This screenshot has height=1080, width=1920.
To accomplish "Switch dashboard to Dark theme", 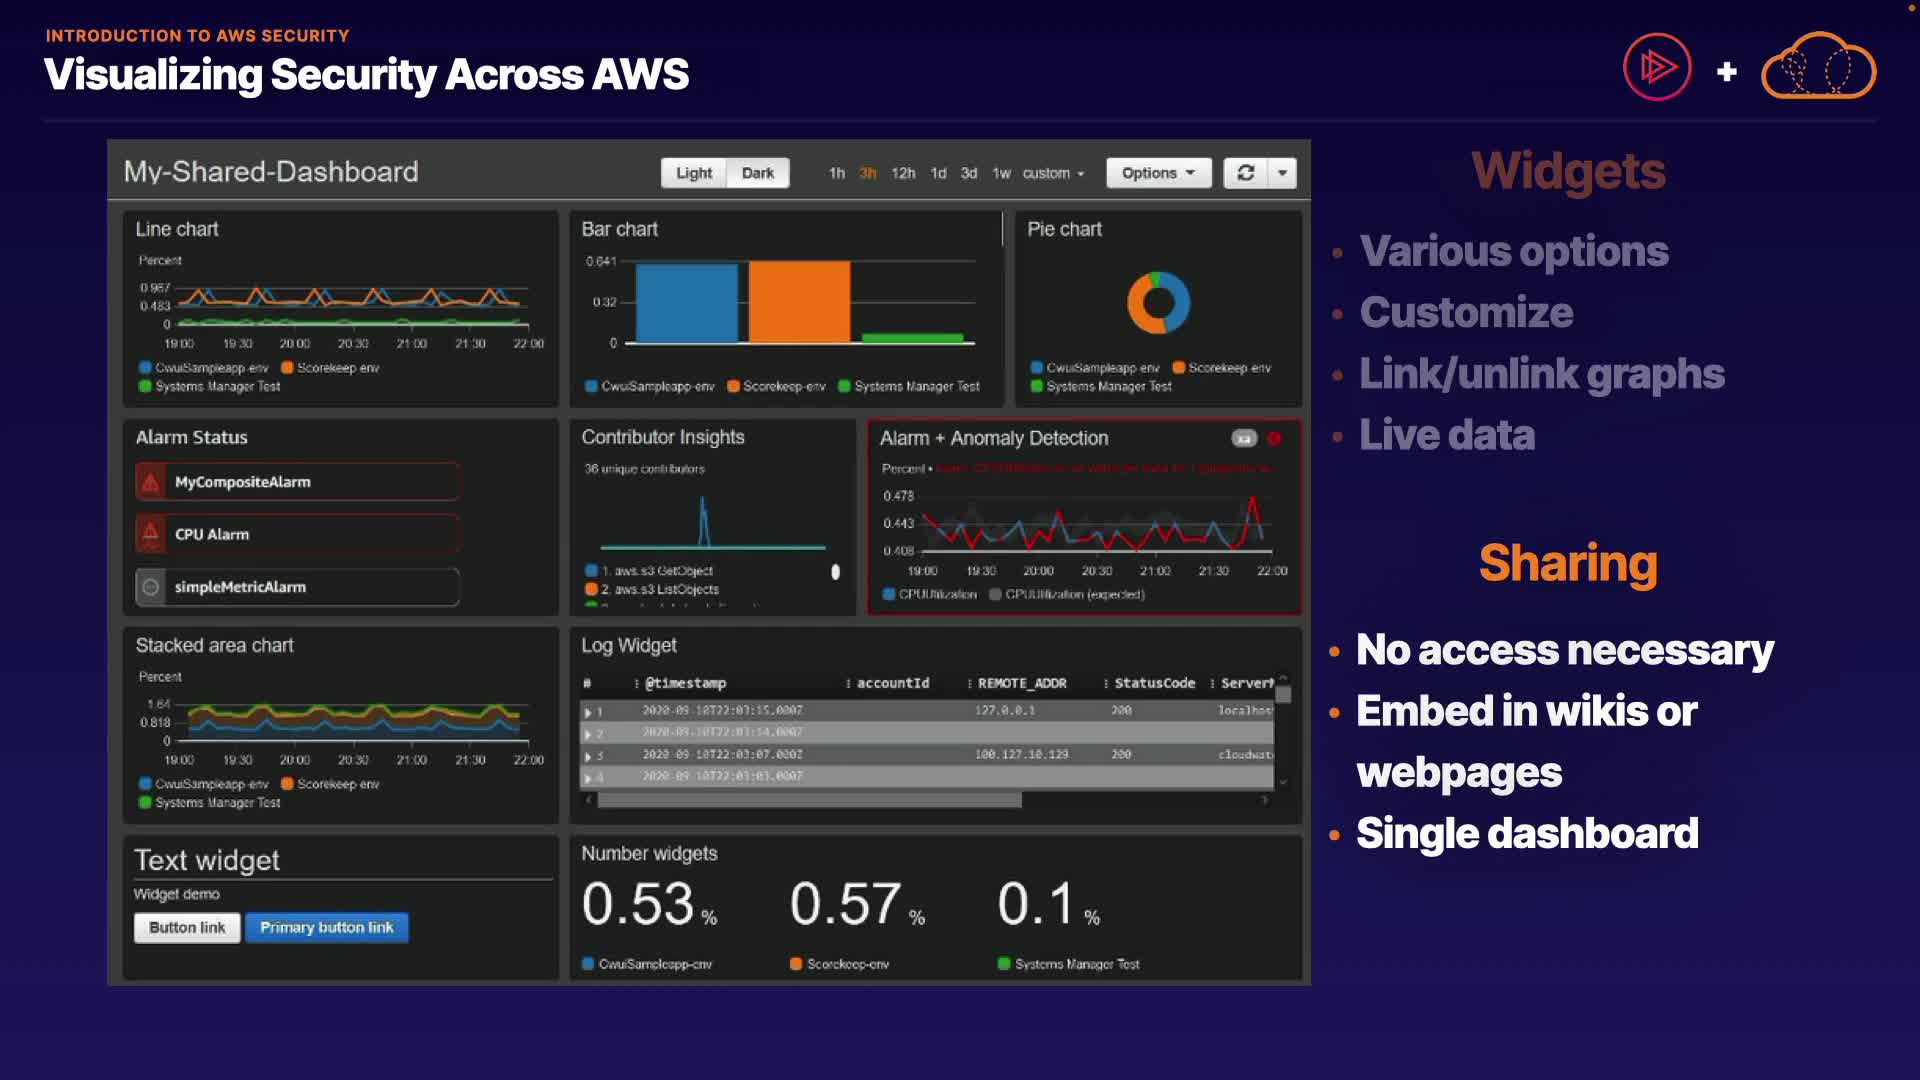I will pyautogui.click(x=757, y=173).
